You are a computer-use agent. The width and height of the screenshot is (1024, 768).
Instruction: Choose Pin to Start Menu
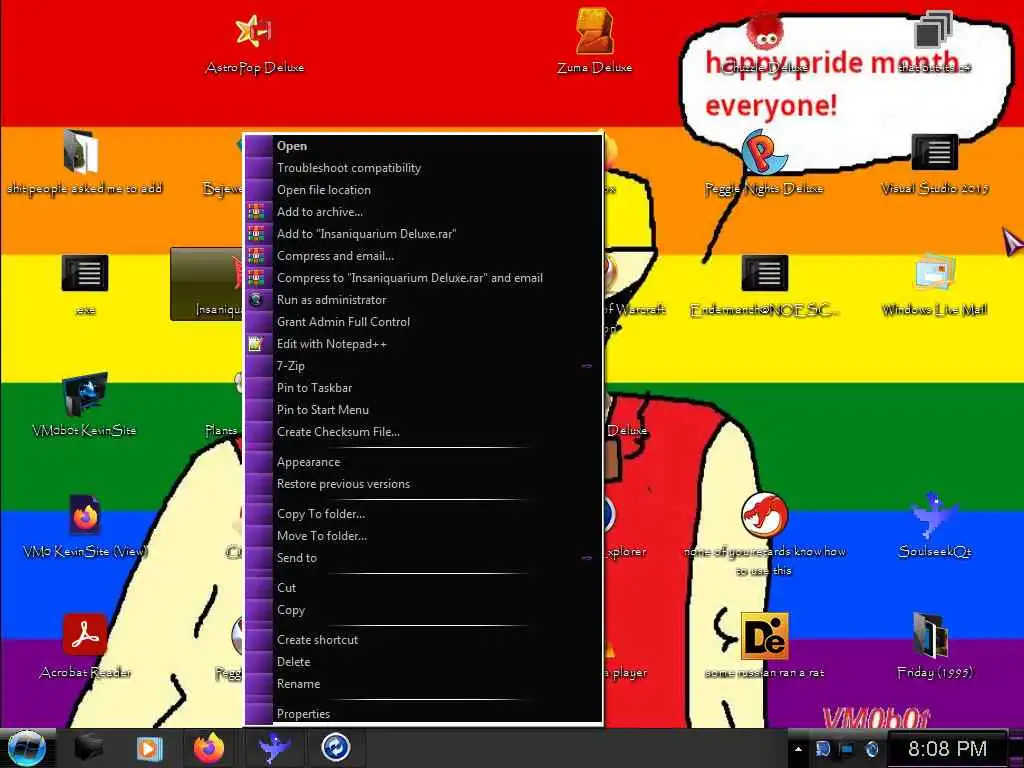click(423, 410)
